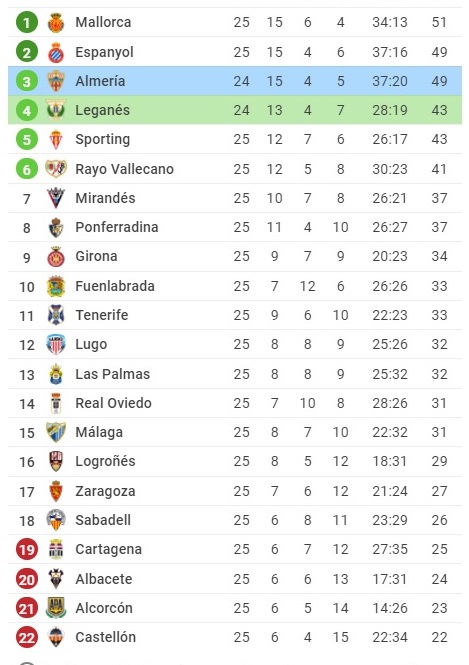This screenshot has width=469, height=665.
Task: Click the Mirandés team badge
Action: tap(56, 198)
